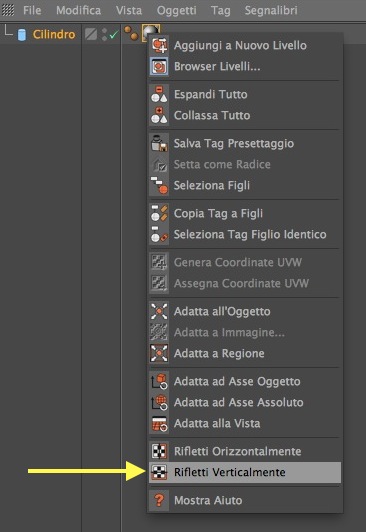Click Cilindro layer color square

91,34
